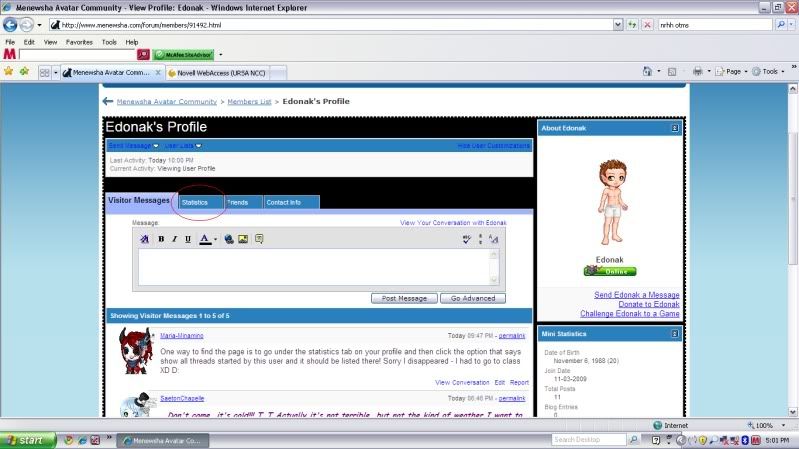This screenshot has width=799, height=449.
Task: Open the Page menu dropdown
Action: (731, 72)
